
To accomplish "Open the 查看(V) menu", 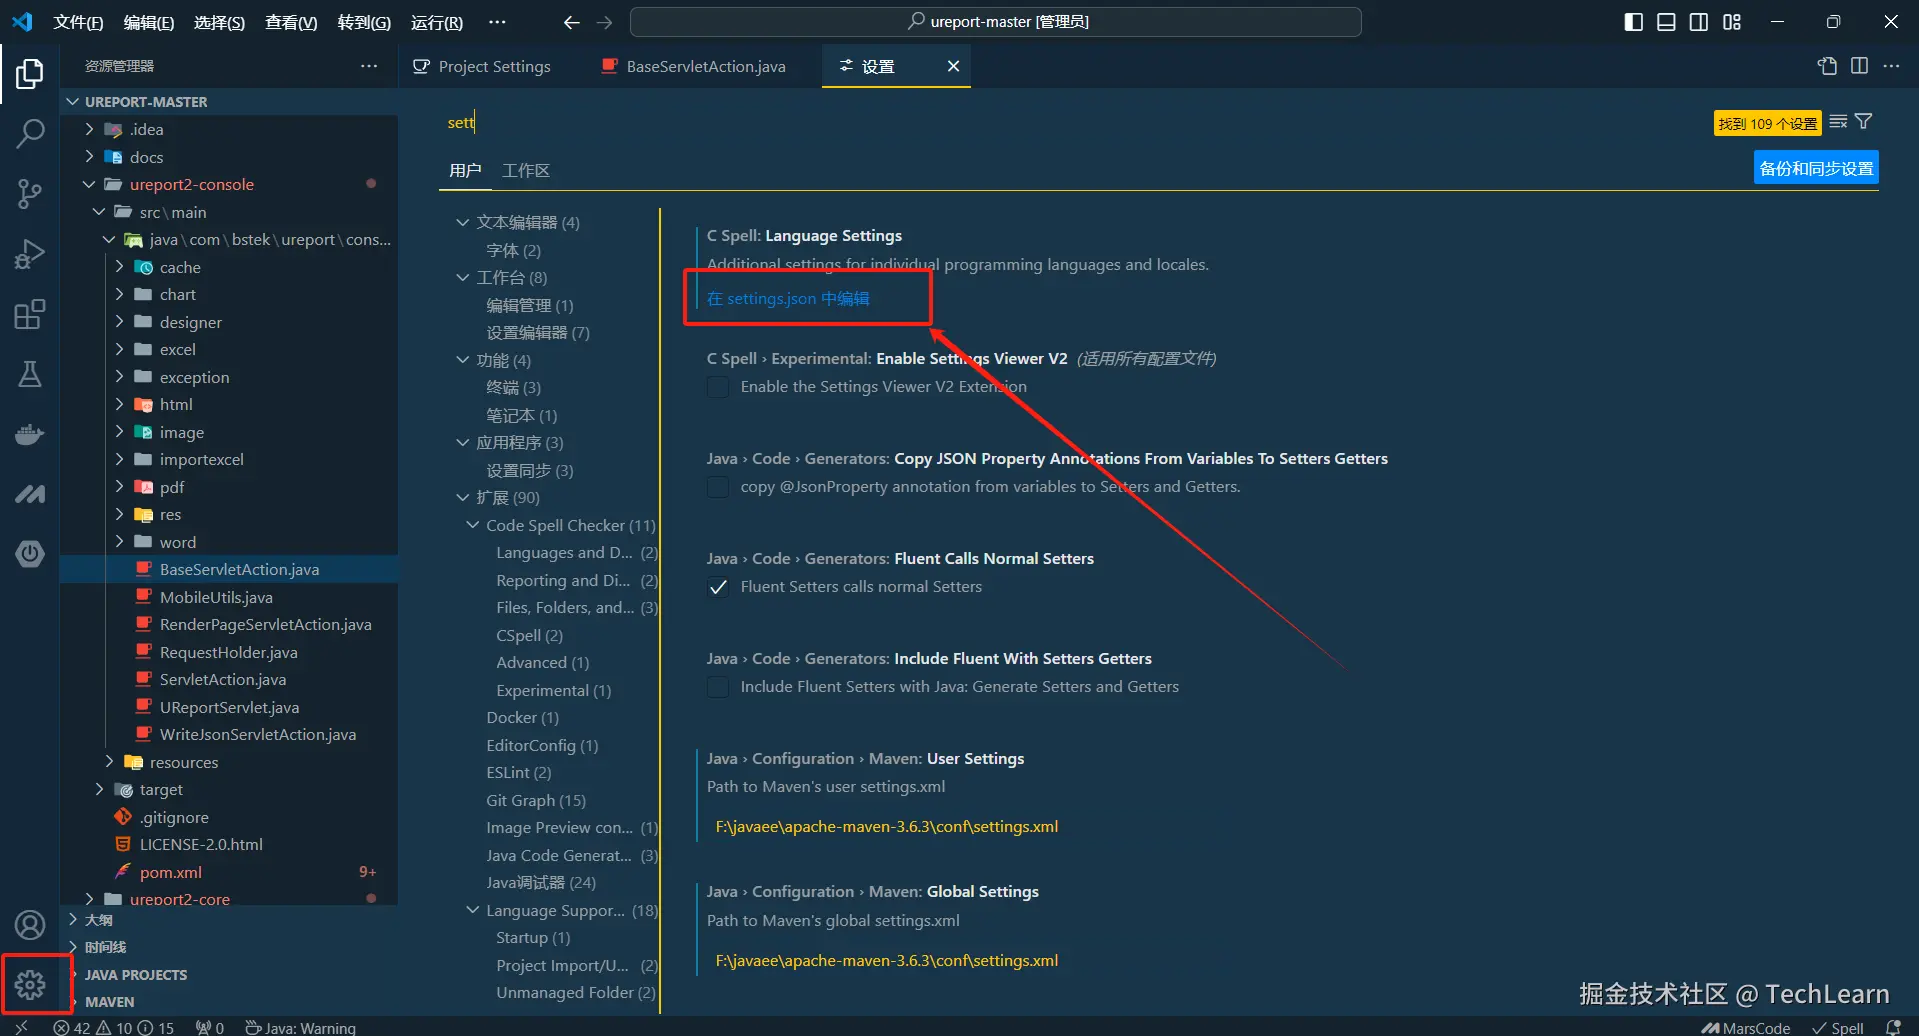I will [x=291, y=22].
